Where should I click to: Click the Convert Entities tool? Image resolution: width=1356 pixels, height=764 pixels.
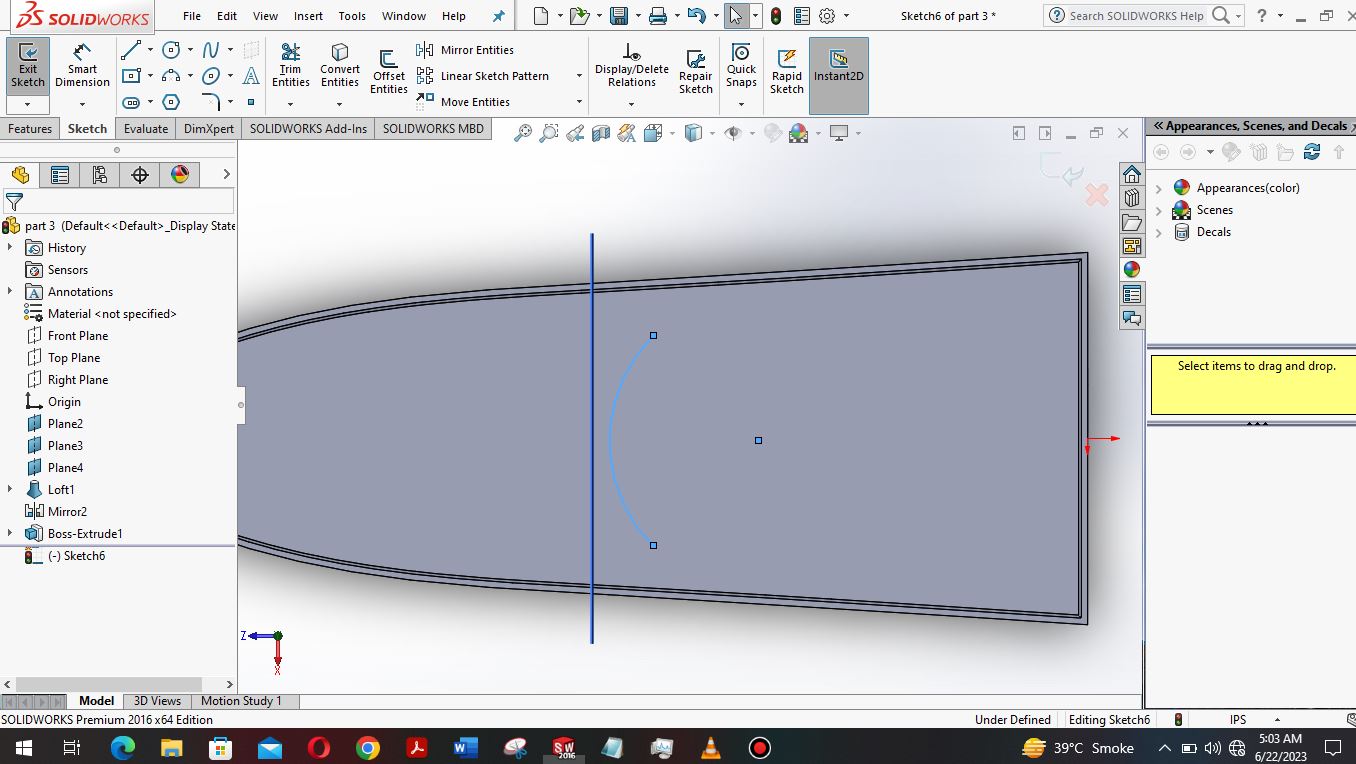340,66
